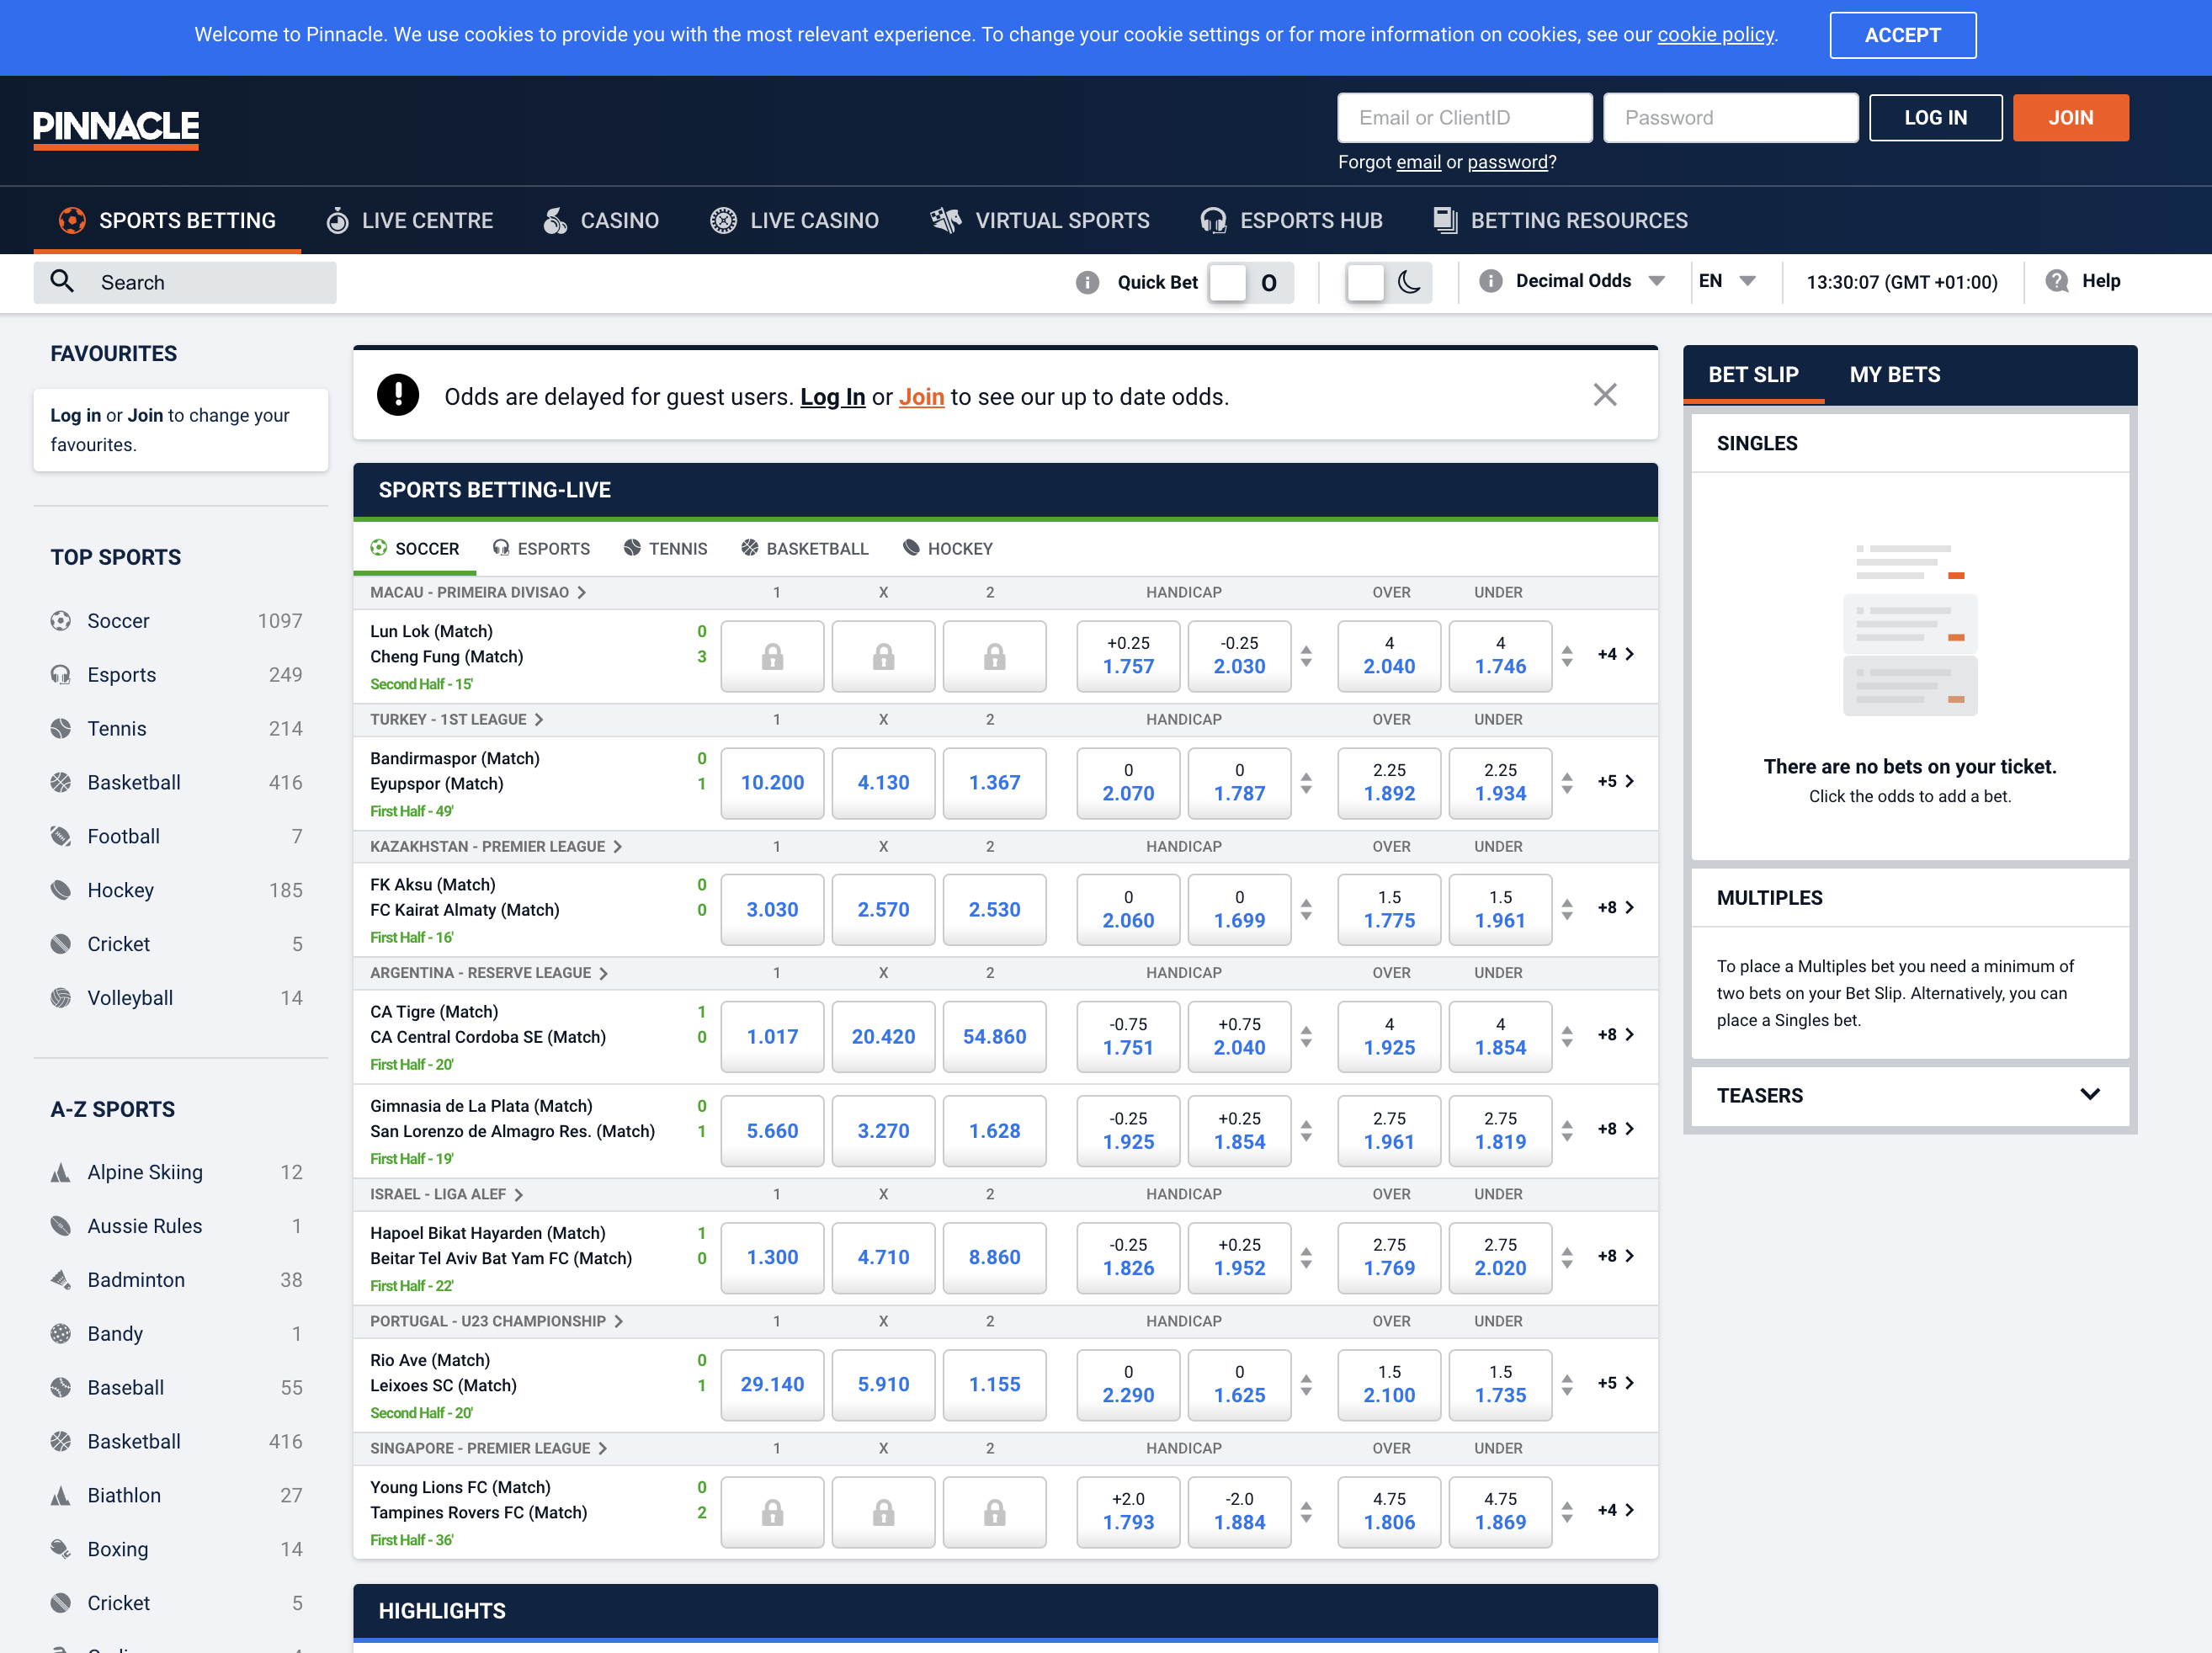2212x1653 pixels.
Task: Switch to the My Bets tab
Action: 1894,375
